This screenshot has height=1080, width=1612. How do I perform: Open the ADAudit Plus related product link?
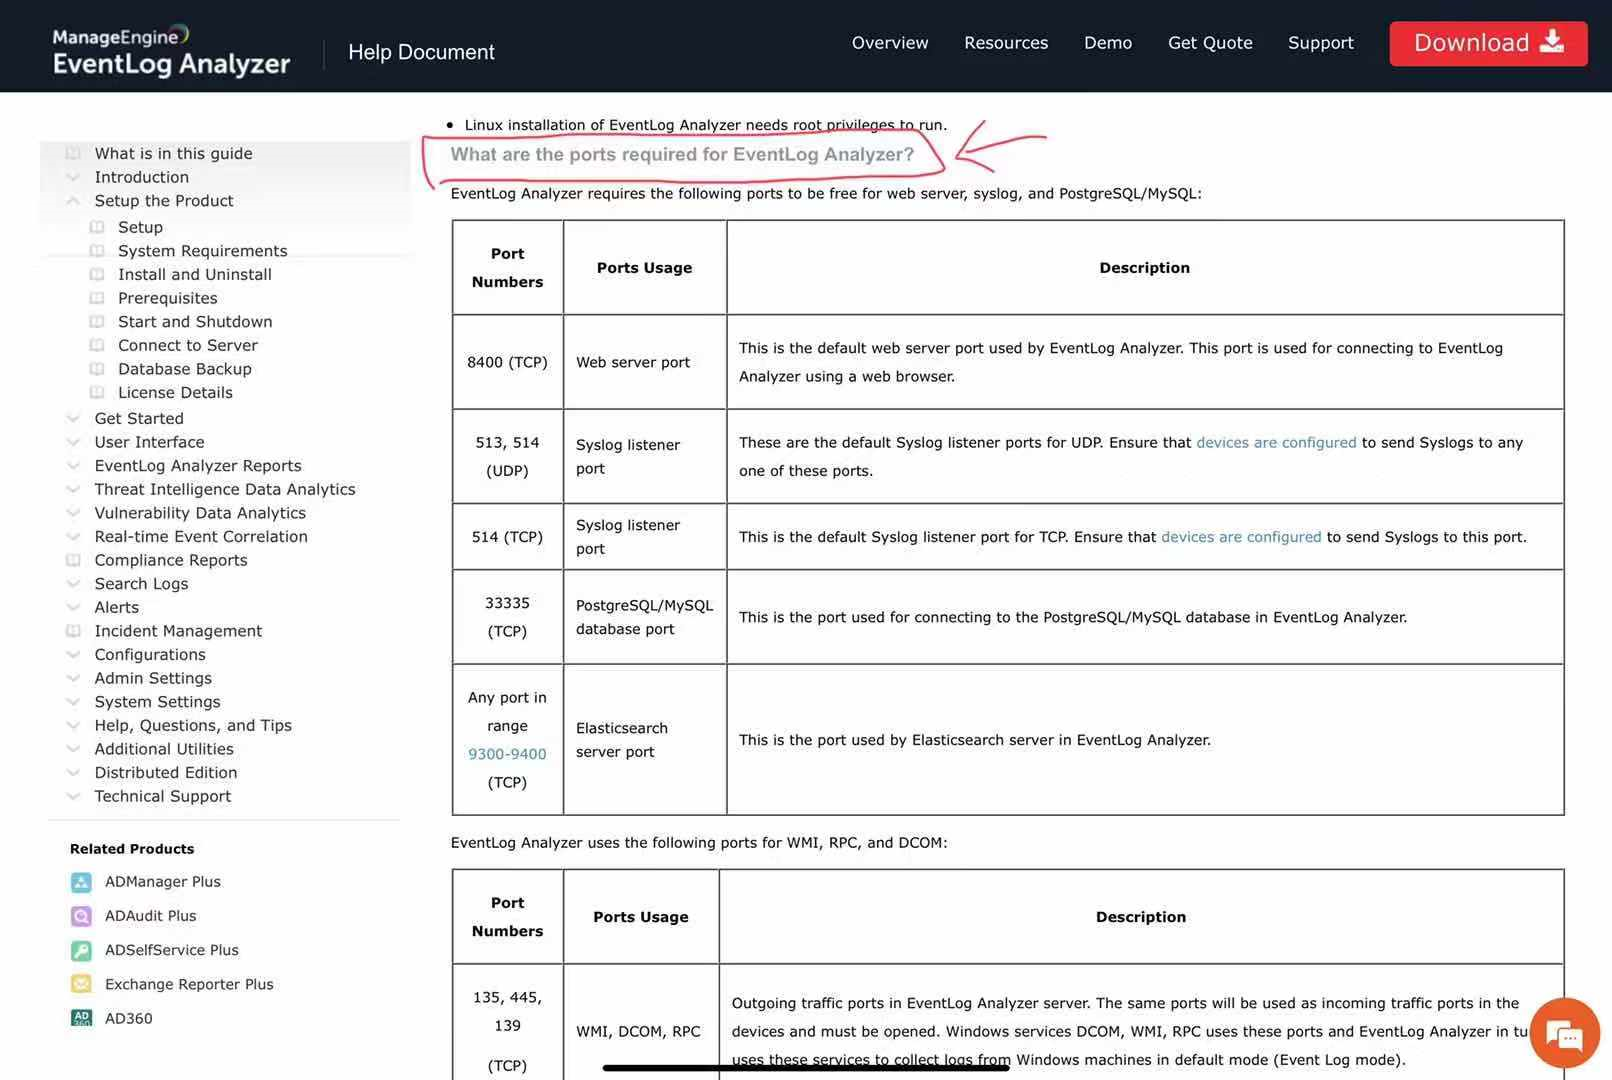tap(151, 916)
